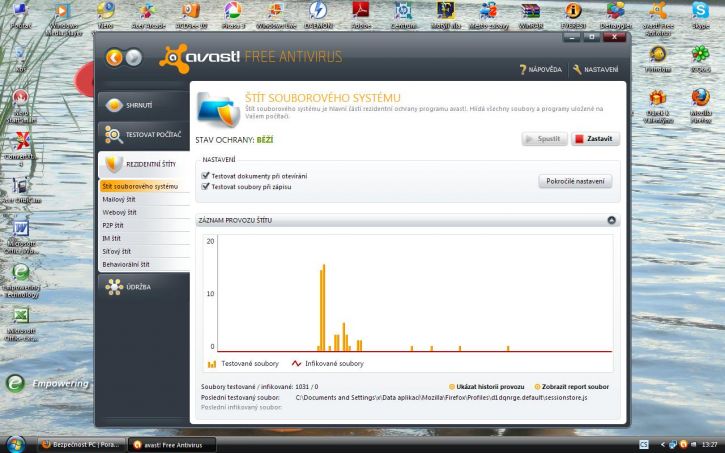
Task: Open Pokročilé nastavení advanced settings
Action: (x=575, y=181)
